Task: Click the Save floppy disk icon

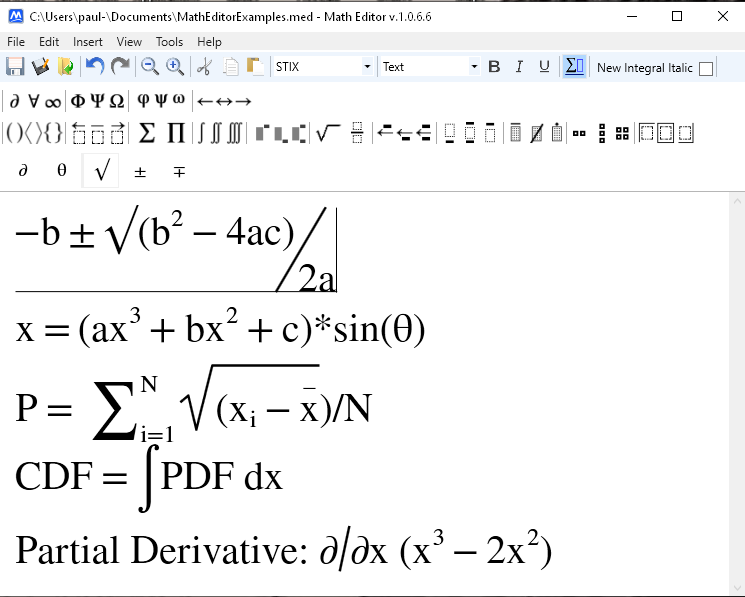Action: 15,67
